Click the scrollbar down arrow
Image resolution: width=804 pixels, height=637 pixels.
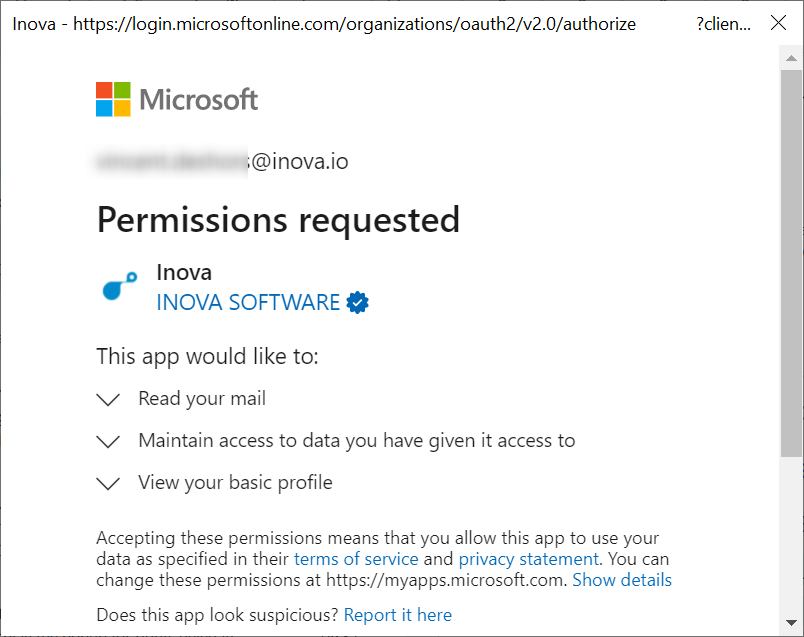click(791, 623)
